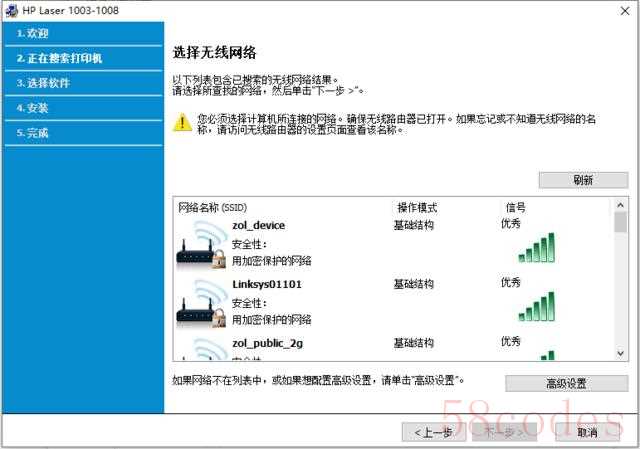Go back with the <上一步 button

click(x=434, y=432)
